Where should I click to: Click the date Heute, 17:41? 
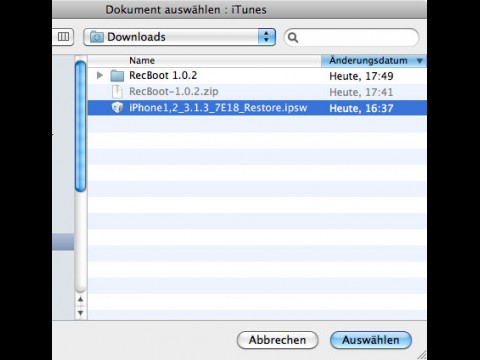coord(361,92)
